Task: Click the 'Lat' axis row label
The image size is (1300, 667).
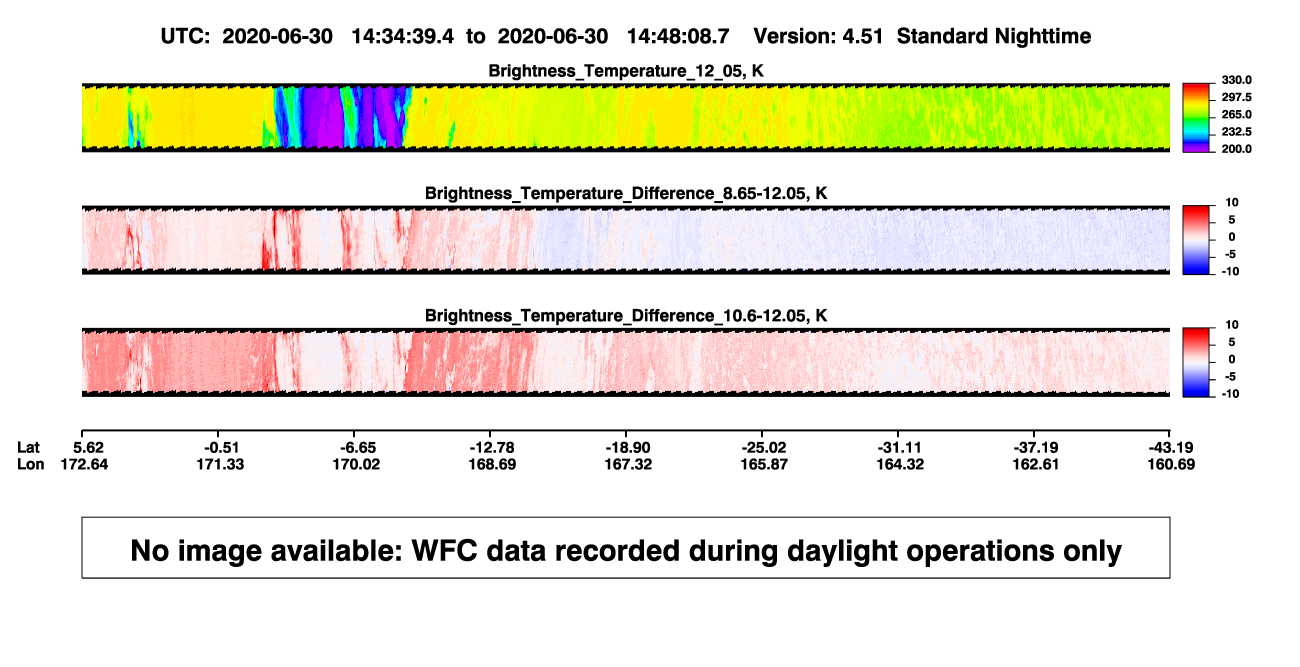Action: 29,447
